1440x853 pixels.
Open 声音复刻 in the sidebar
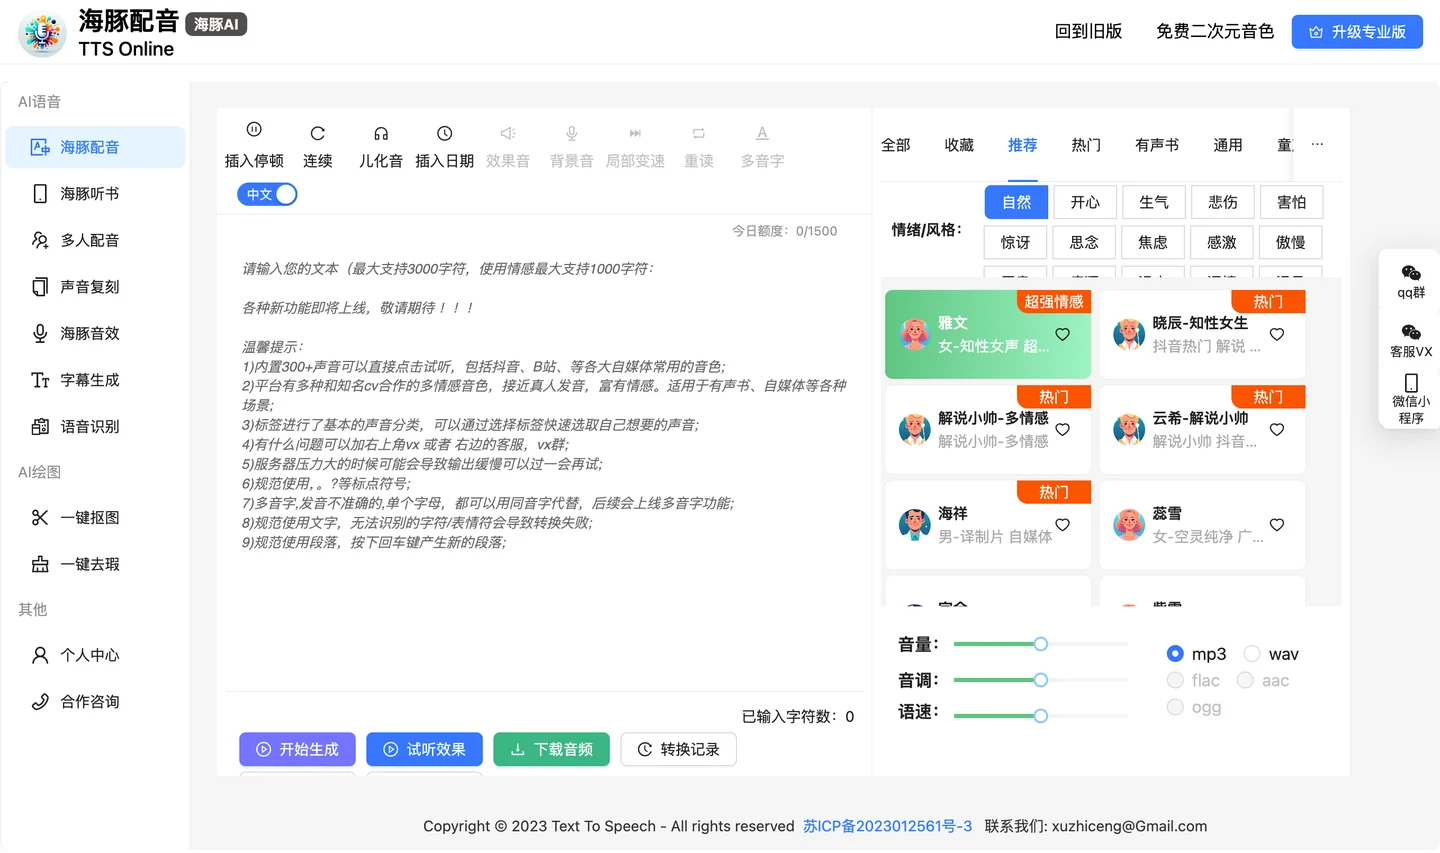pos(90,287)
